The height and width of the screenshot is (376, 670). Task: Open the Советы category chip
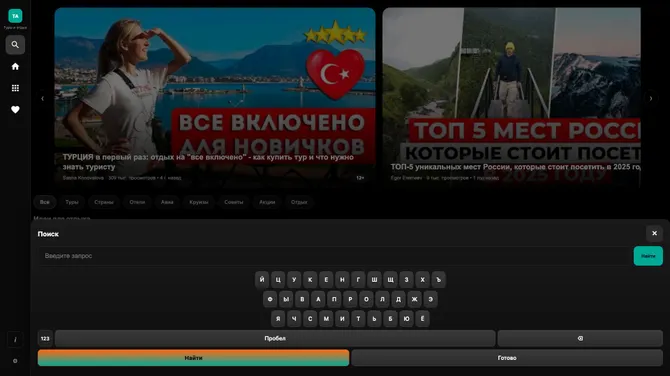(234, 202)
